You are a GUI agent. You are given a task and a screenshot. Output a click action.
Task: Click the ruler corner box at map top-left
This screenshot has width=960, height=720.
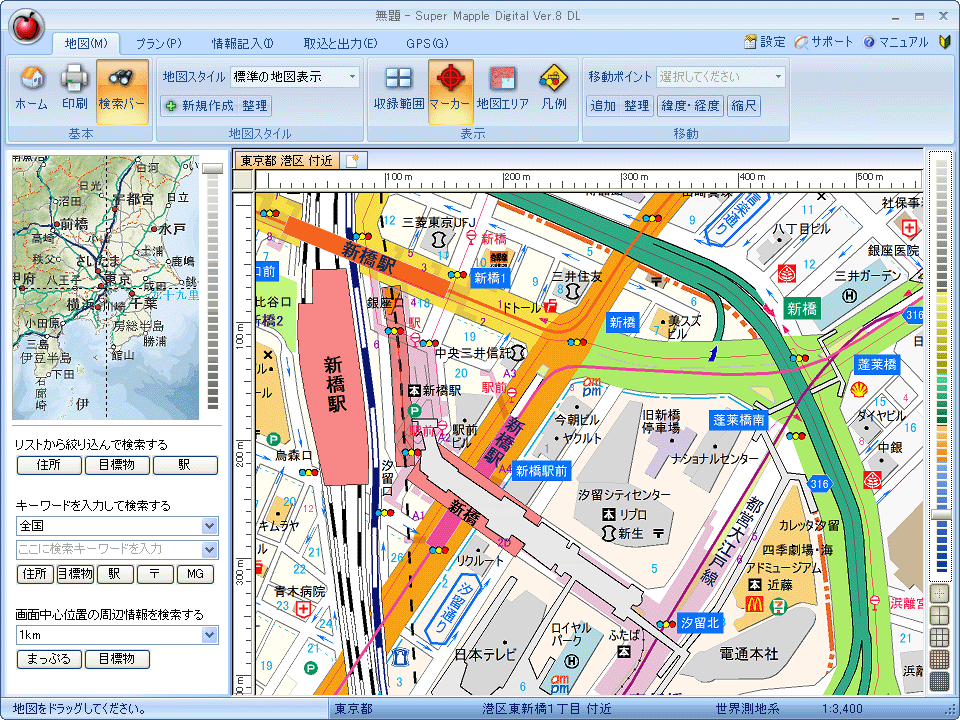(244, 180)
